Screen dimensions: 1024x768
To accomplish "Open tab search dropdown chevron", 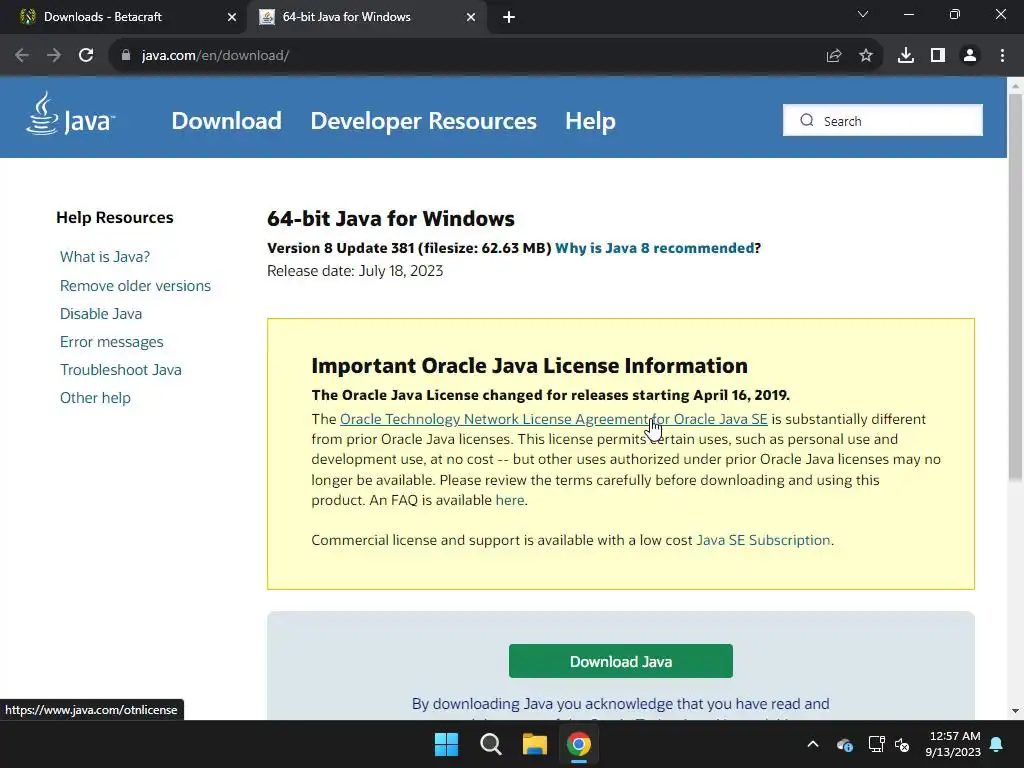I will [863, 14].
